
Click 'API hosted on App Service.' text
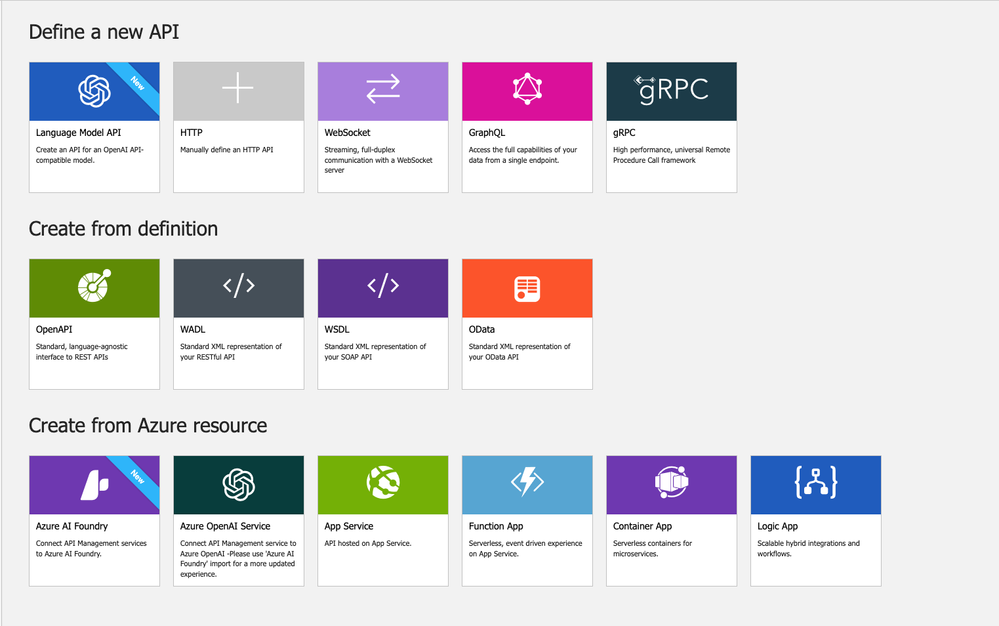[x=368, y=543]
